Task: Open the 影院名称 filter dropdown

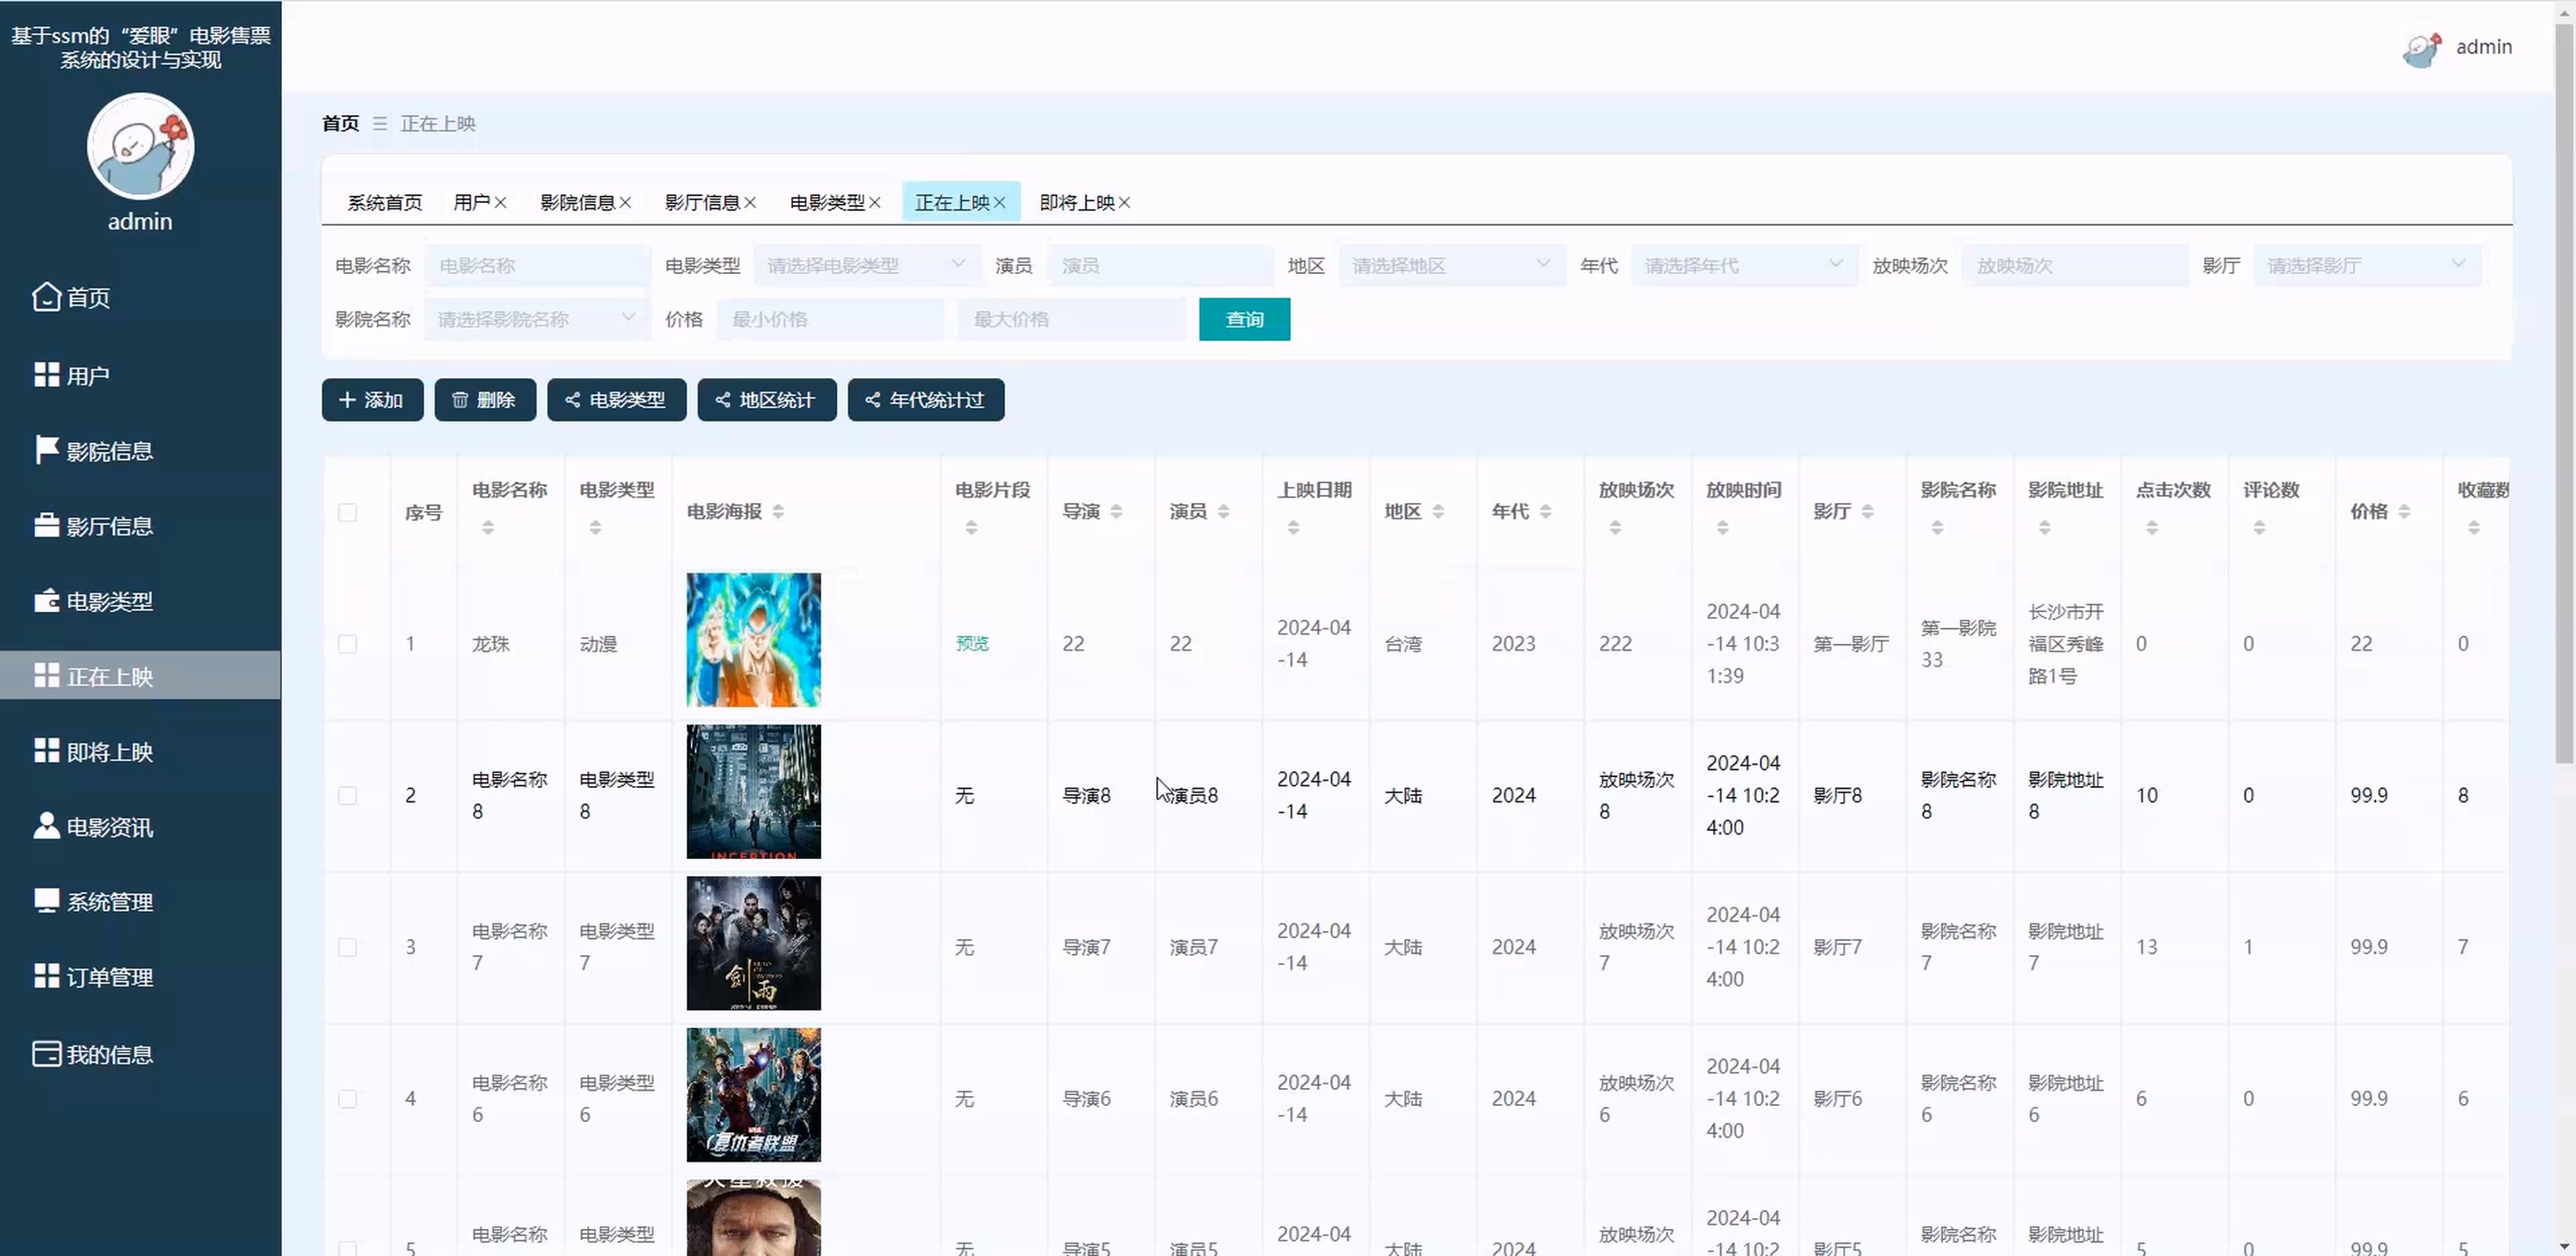Action: pos(537,319)
